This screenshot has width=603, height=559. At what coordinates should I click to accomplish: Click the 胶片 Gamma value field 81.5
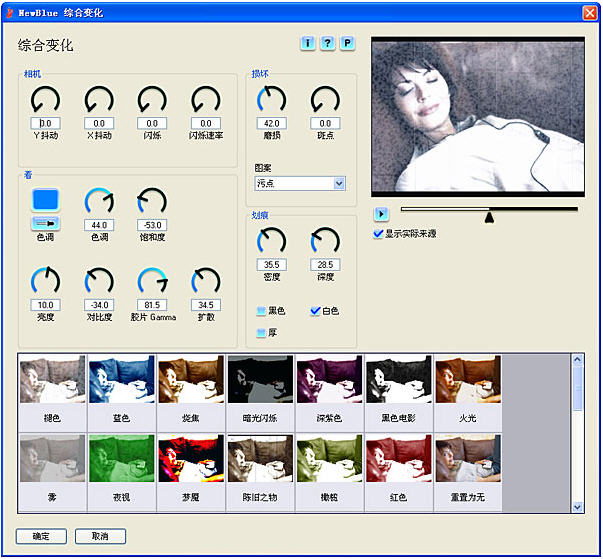click(x=152, y=305)
